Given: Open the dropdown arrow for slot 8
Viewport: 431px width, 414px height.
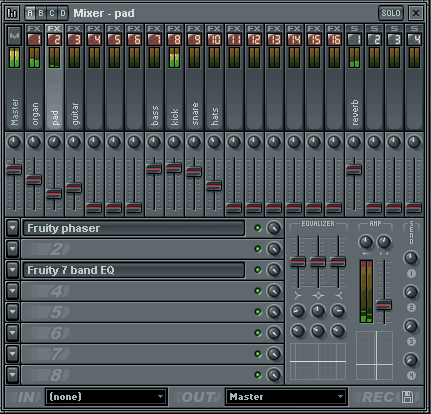Looking at the screenshot, I should click(x=13, y=375).
